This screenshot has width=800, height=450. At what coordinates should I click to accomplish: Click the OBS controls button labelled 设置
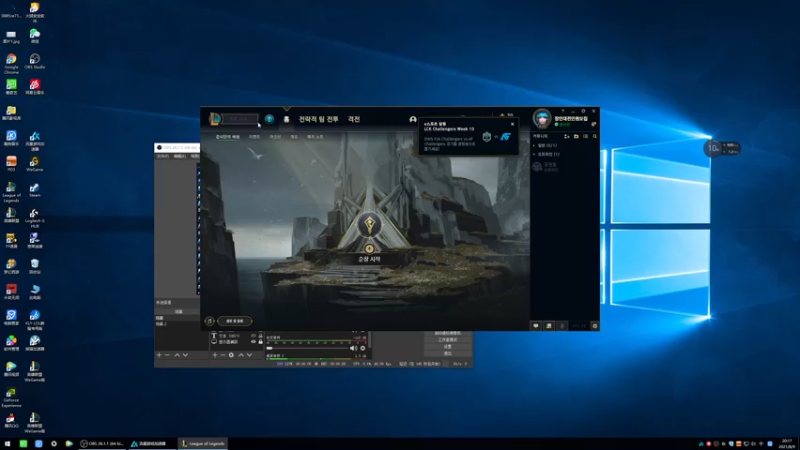(x=447, y=346)
